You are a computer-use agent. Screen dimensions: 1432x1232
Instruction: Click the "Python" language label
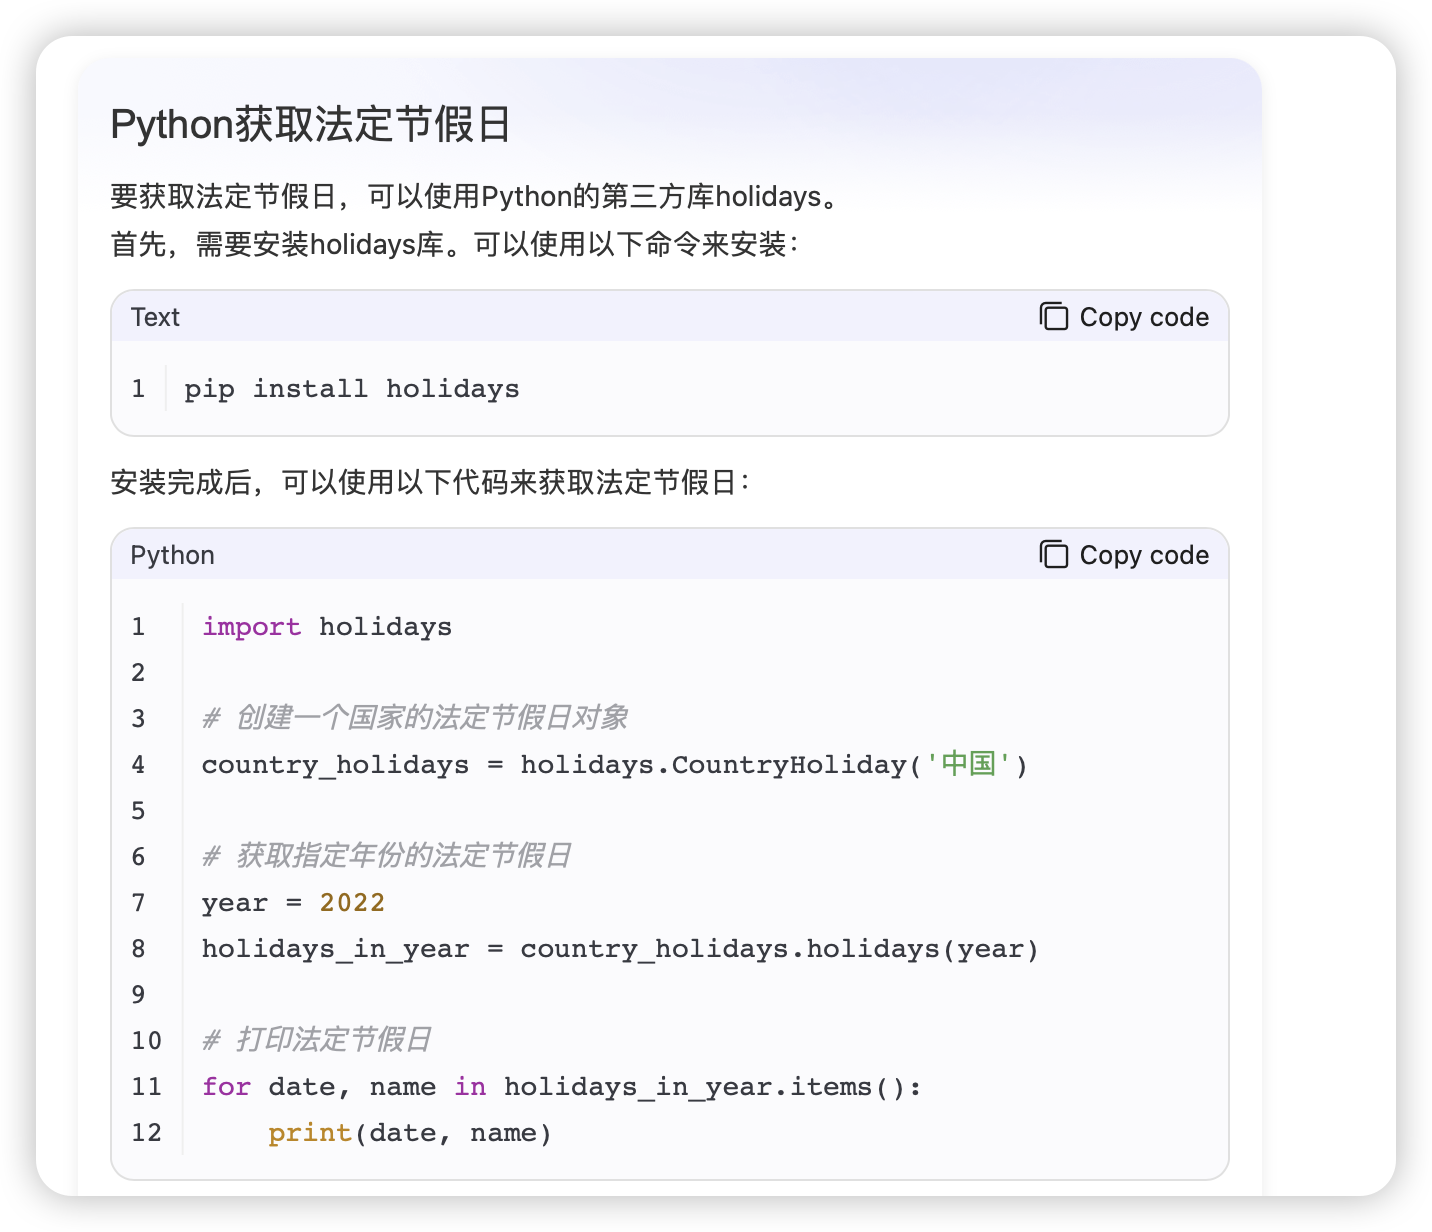click(172, 555)
